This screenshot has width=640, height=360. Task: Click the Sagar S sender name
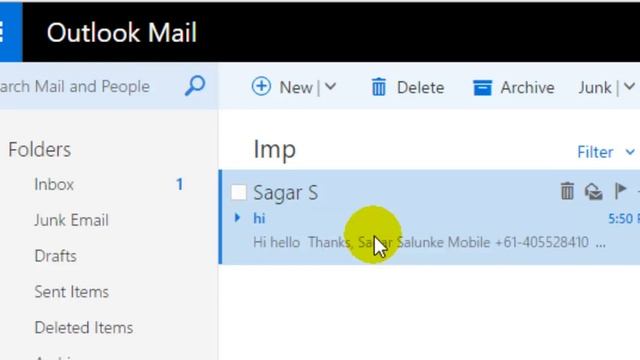[285, 193]
